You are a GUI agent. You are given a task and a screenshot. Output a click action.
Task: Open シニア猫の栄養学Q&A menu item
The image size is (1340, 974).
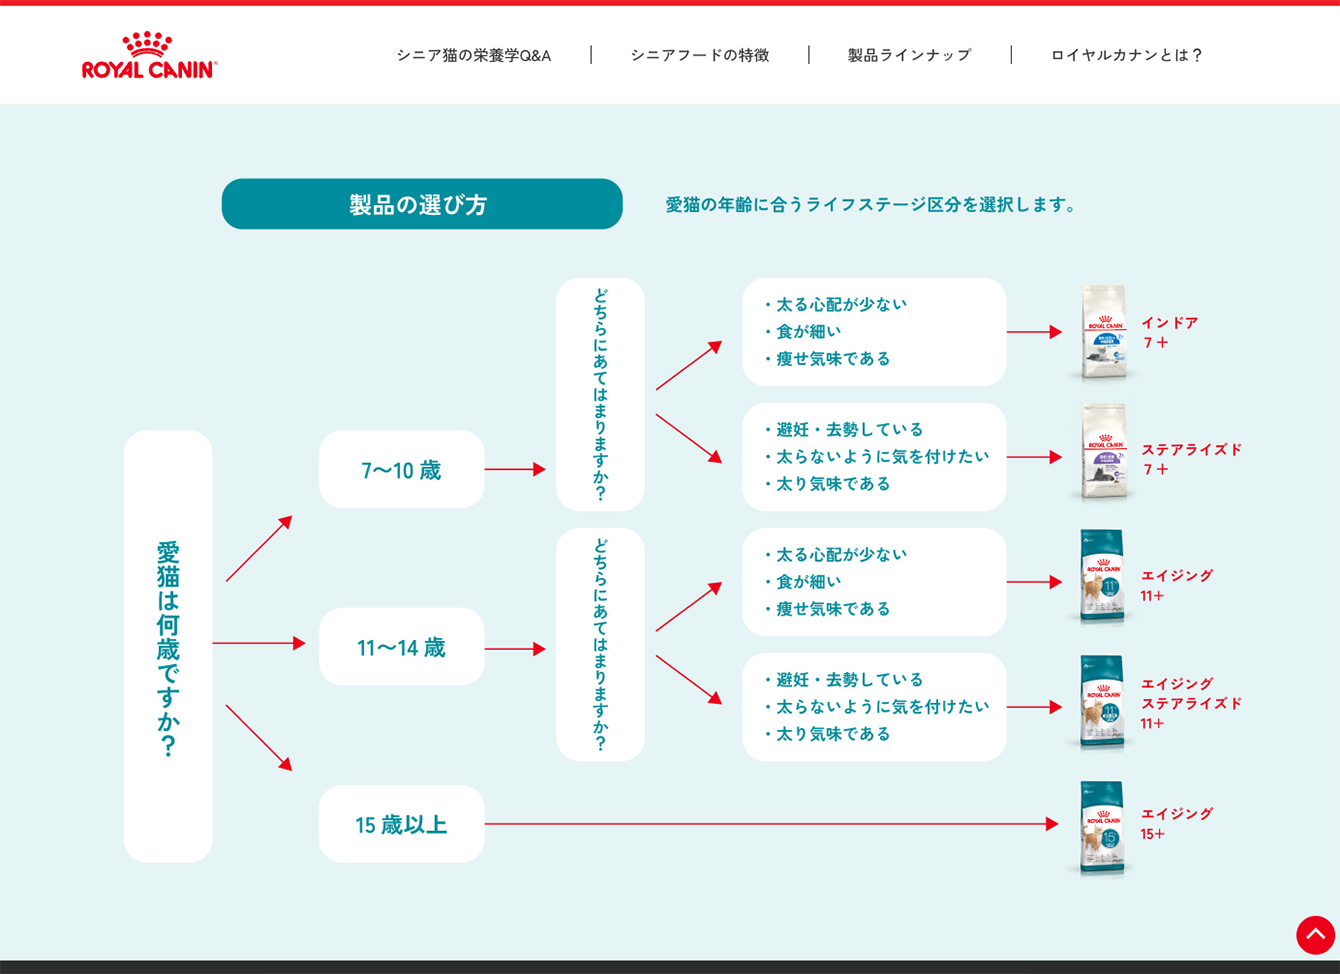pos(473,55)
